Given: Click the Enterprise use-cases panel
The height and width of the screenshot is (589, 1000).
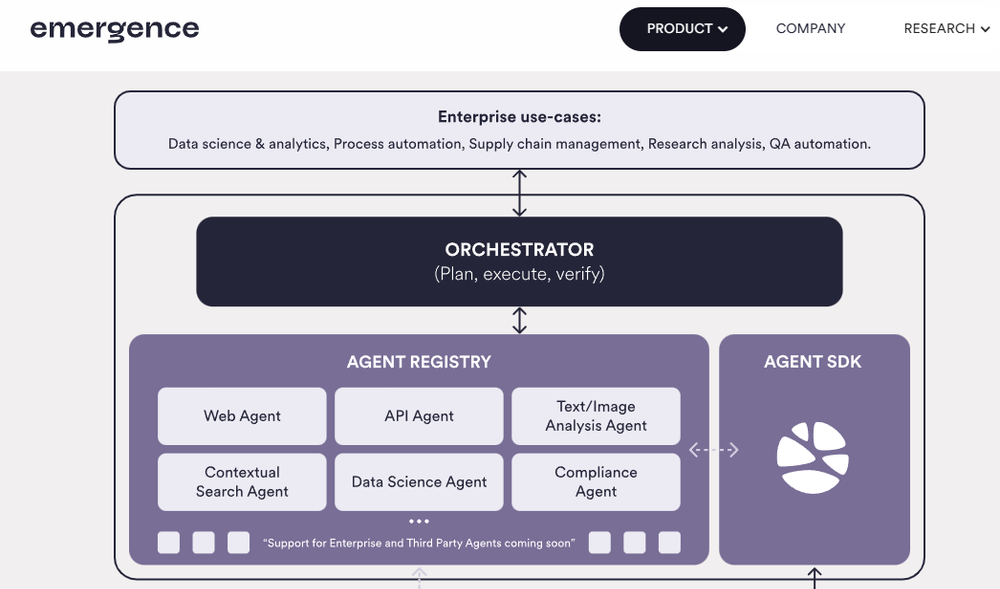Looking at the screenshot, I should (x=519, y=130).
